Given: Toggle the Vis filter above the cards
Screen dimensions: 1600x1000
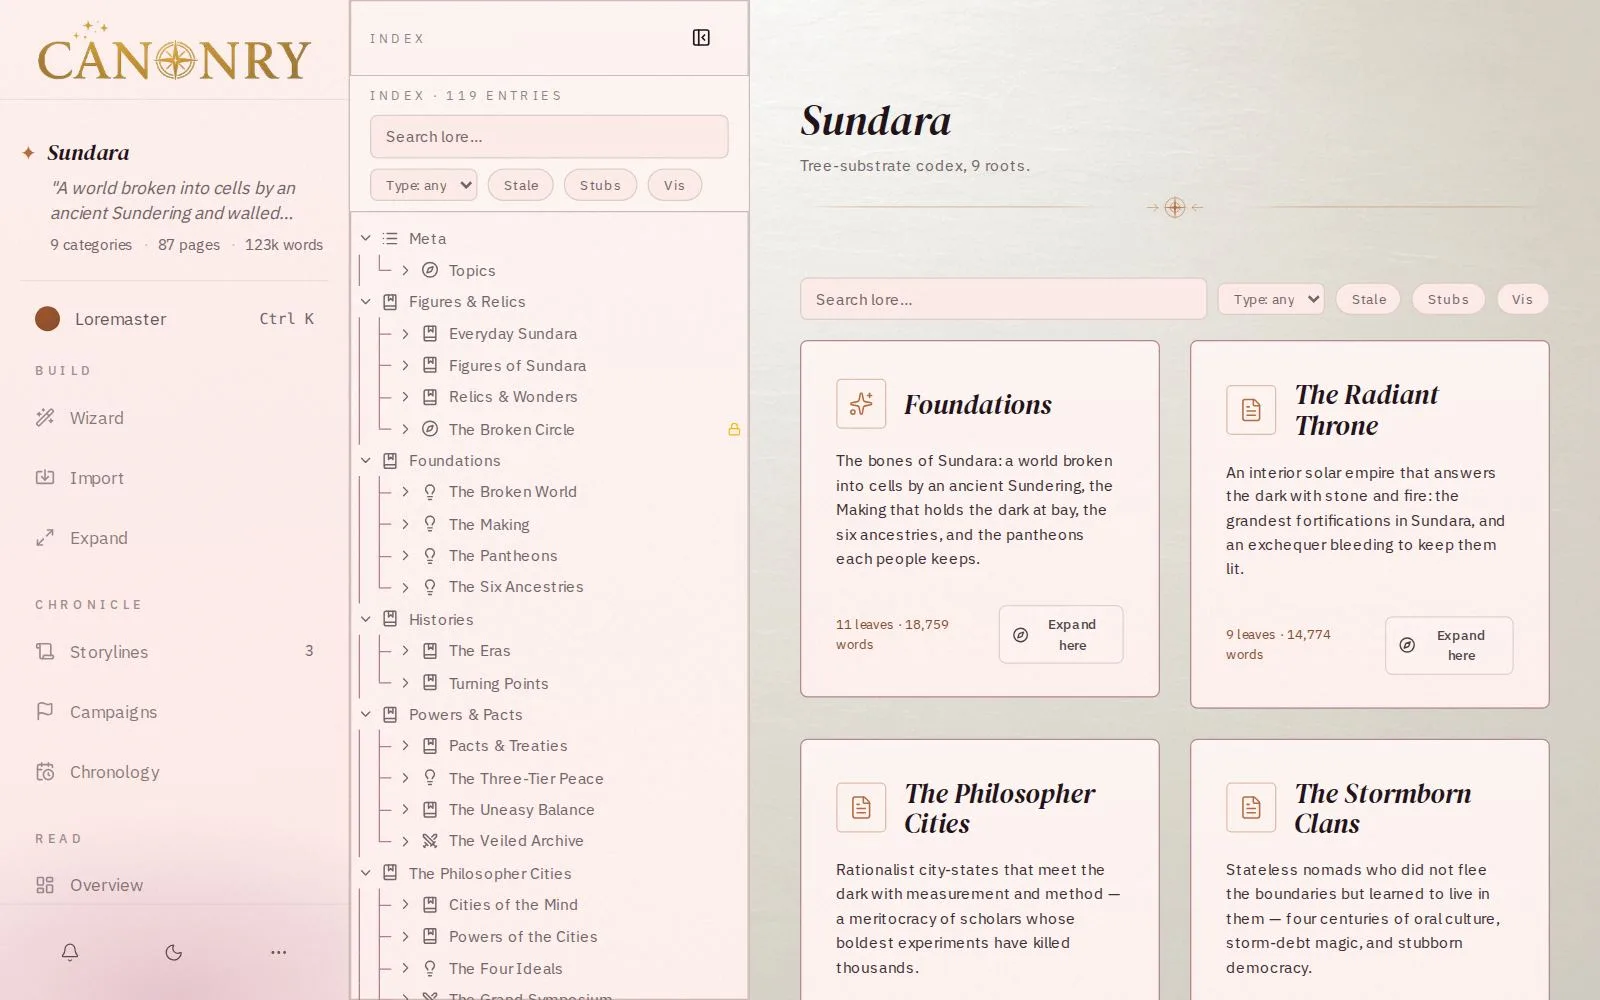Looking at the screenshot, I should [1522, 299].
